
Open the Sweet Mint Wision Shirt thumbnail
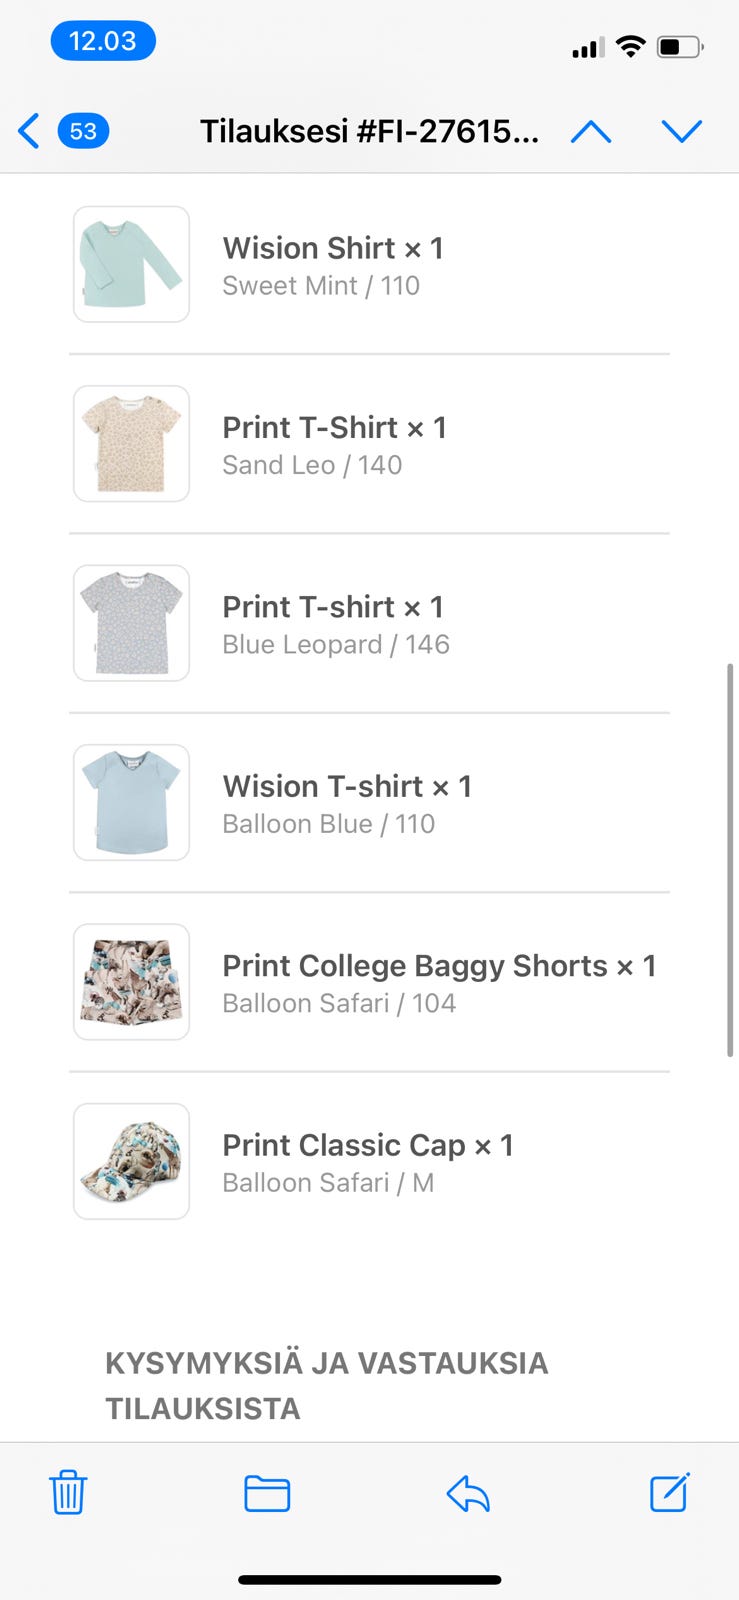131,264
